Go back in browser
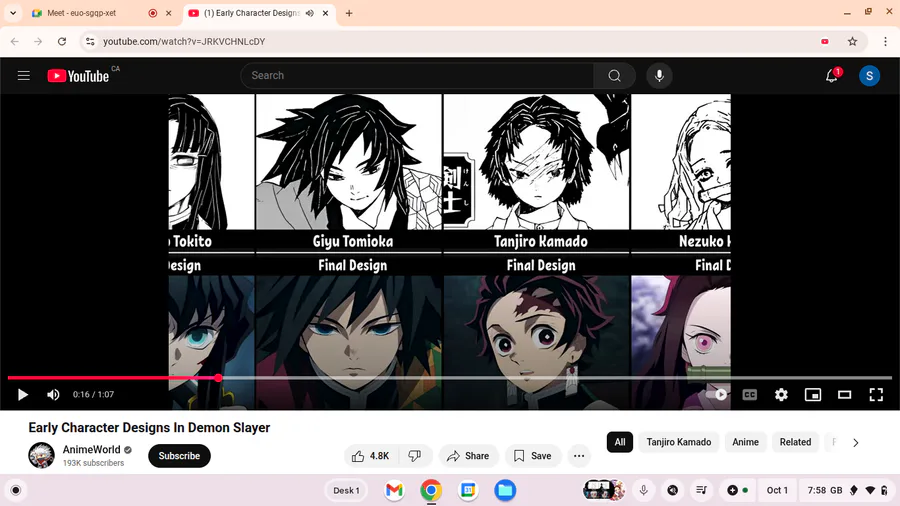The image size is (900, 506). tap(15, 41)
